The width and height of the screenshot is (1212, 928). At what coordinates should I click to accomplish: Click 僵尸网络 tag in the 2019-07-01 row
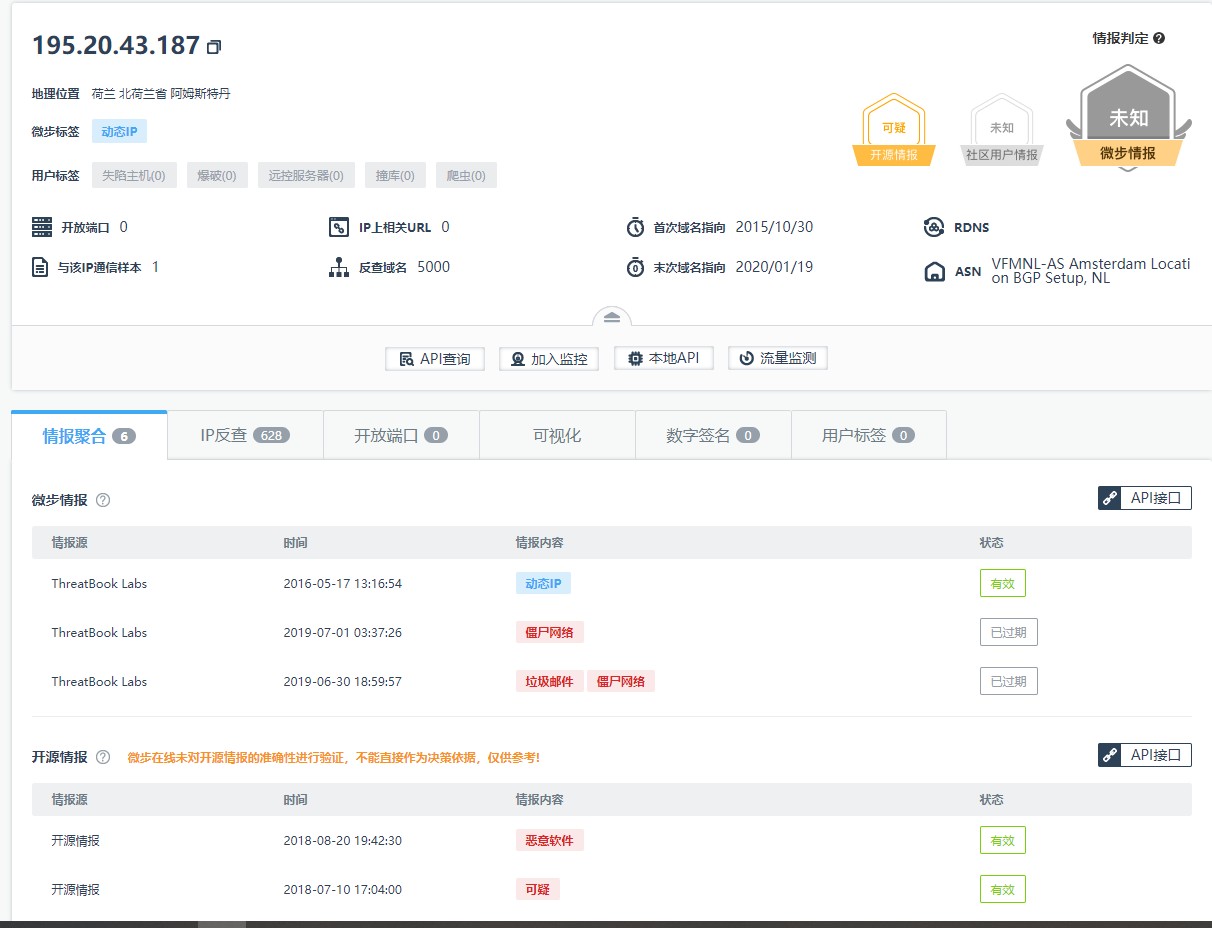click(550, 632)
